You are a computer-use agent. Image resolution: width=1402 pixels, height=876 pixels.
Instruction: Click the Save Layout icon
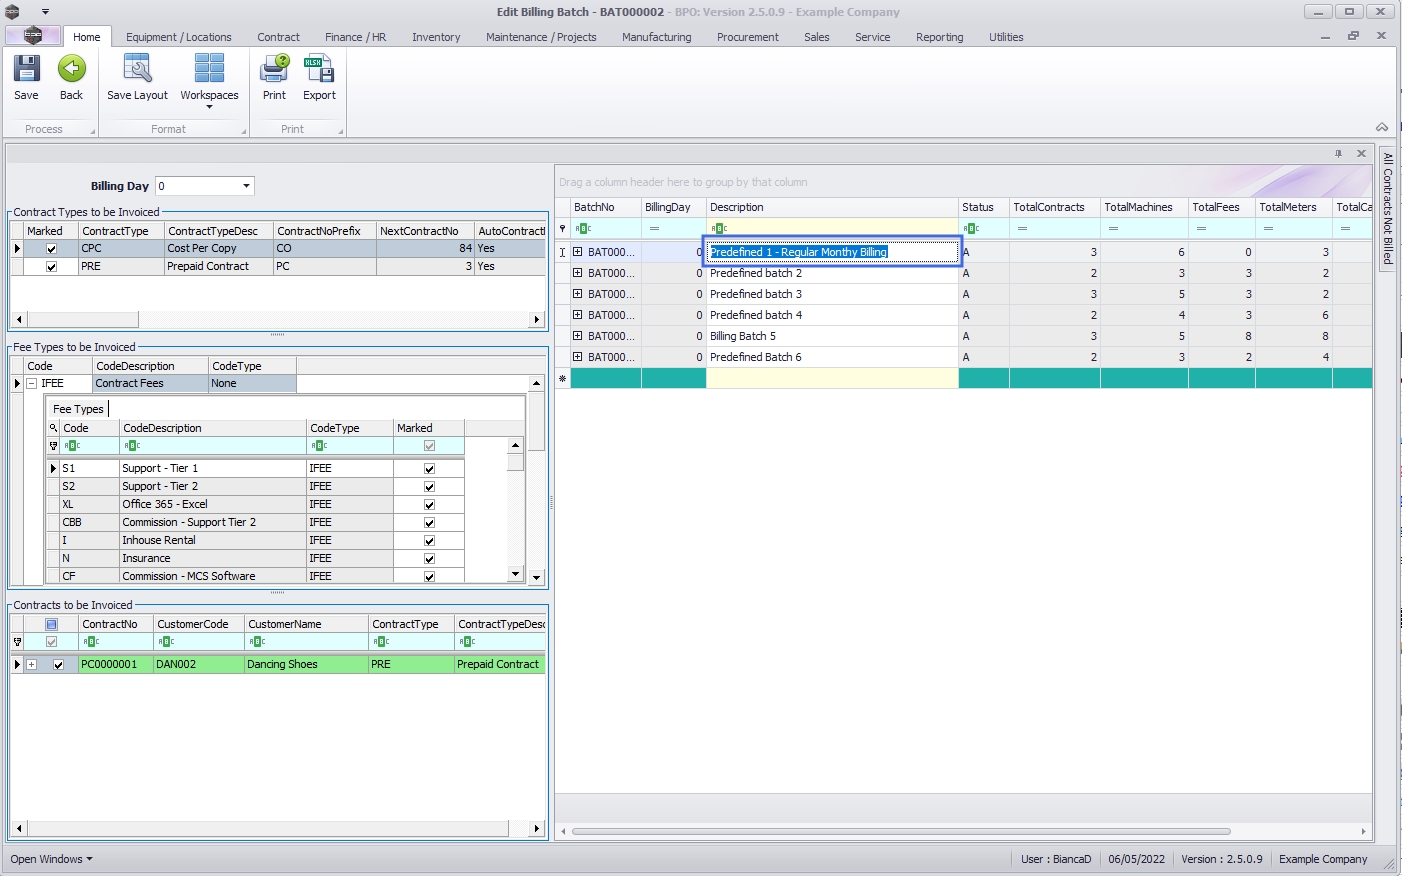137,70
